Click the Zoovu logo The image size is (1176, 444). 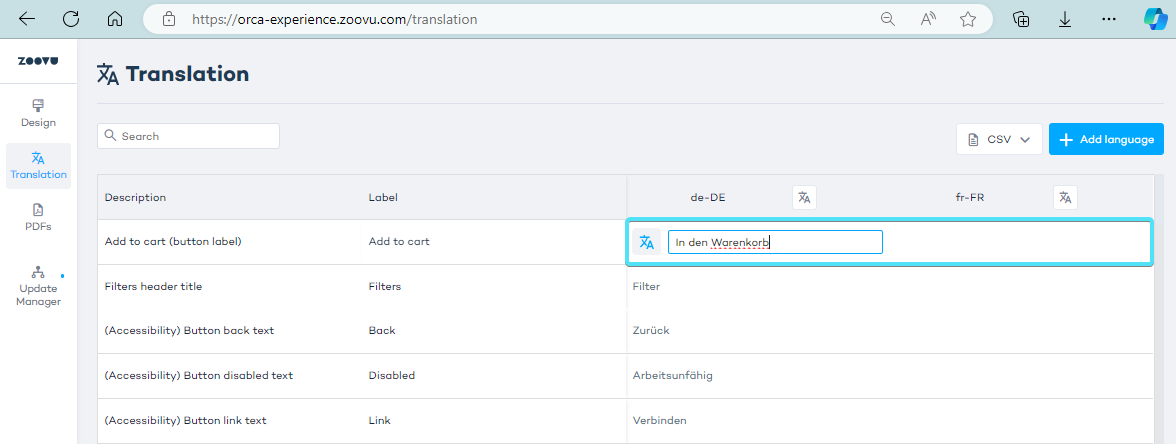[38, 61]
